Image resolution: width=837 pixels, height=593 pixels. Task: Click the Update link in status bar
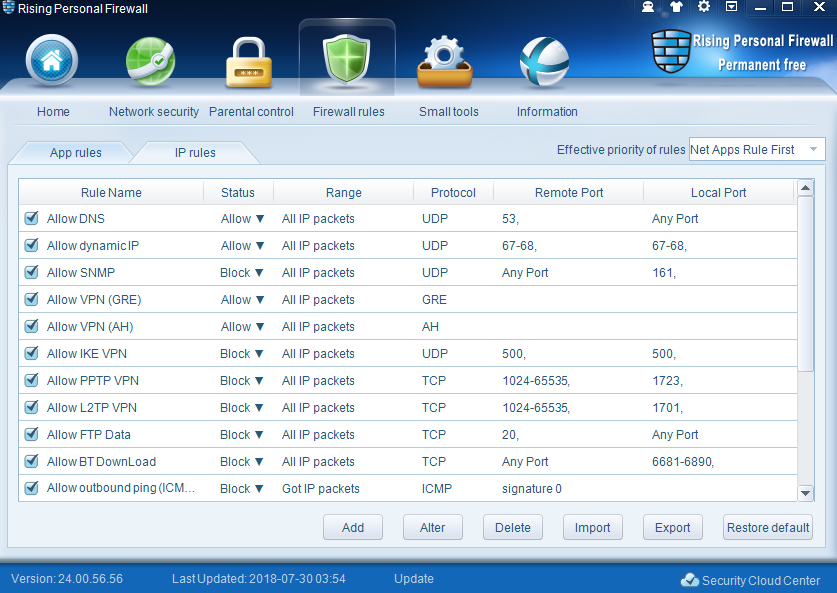click(x=414, y=579)
